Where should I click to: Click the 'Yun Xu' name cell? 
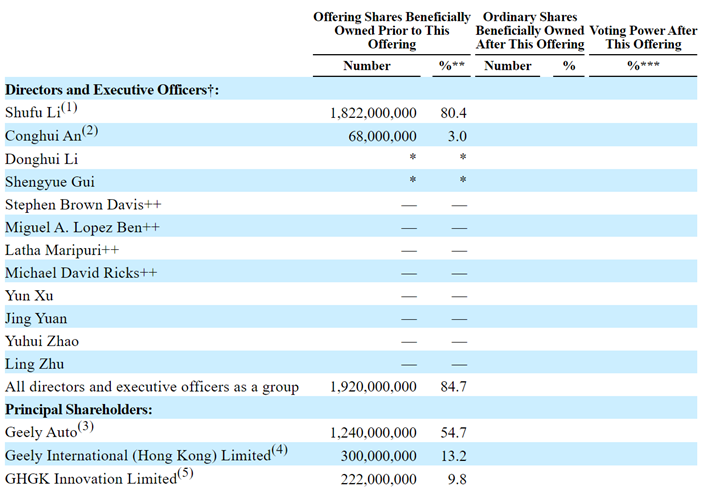pyautogui.click(x=29, y=295)
